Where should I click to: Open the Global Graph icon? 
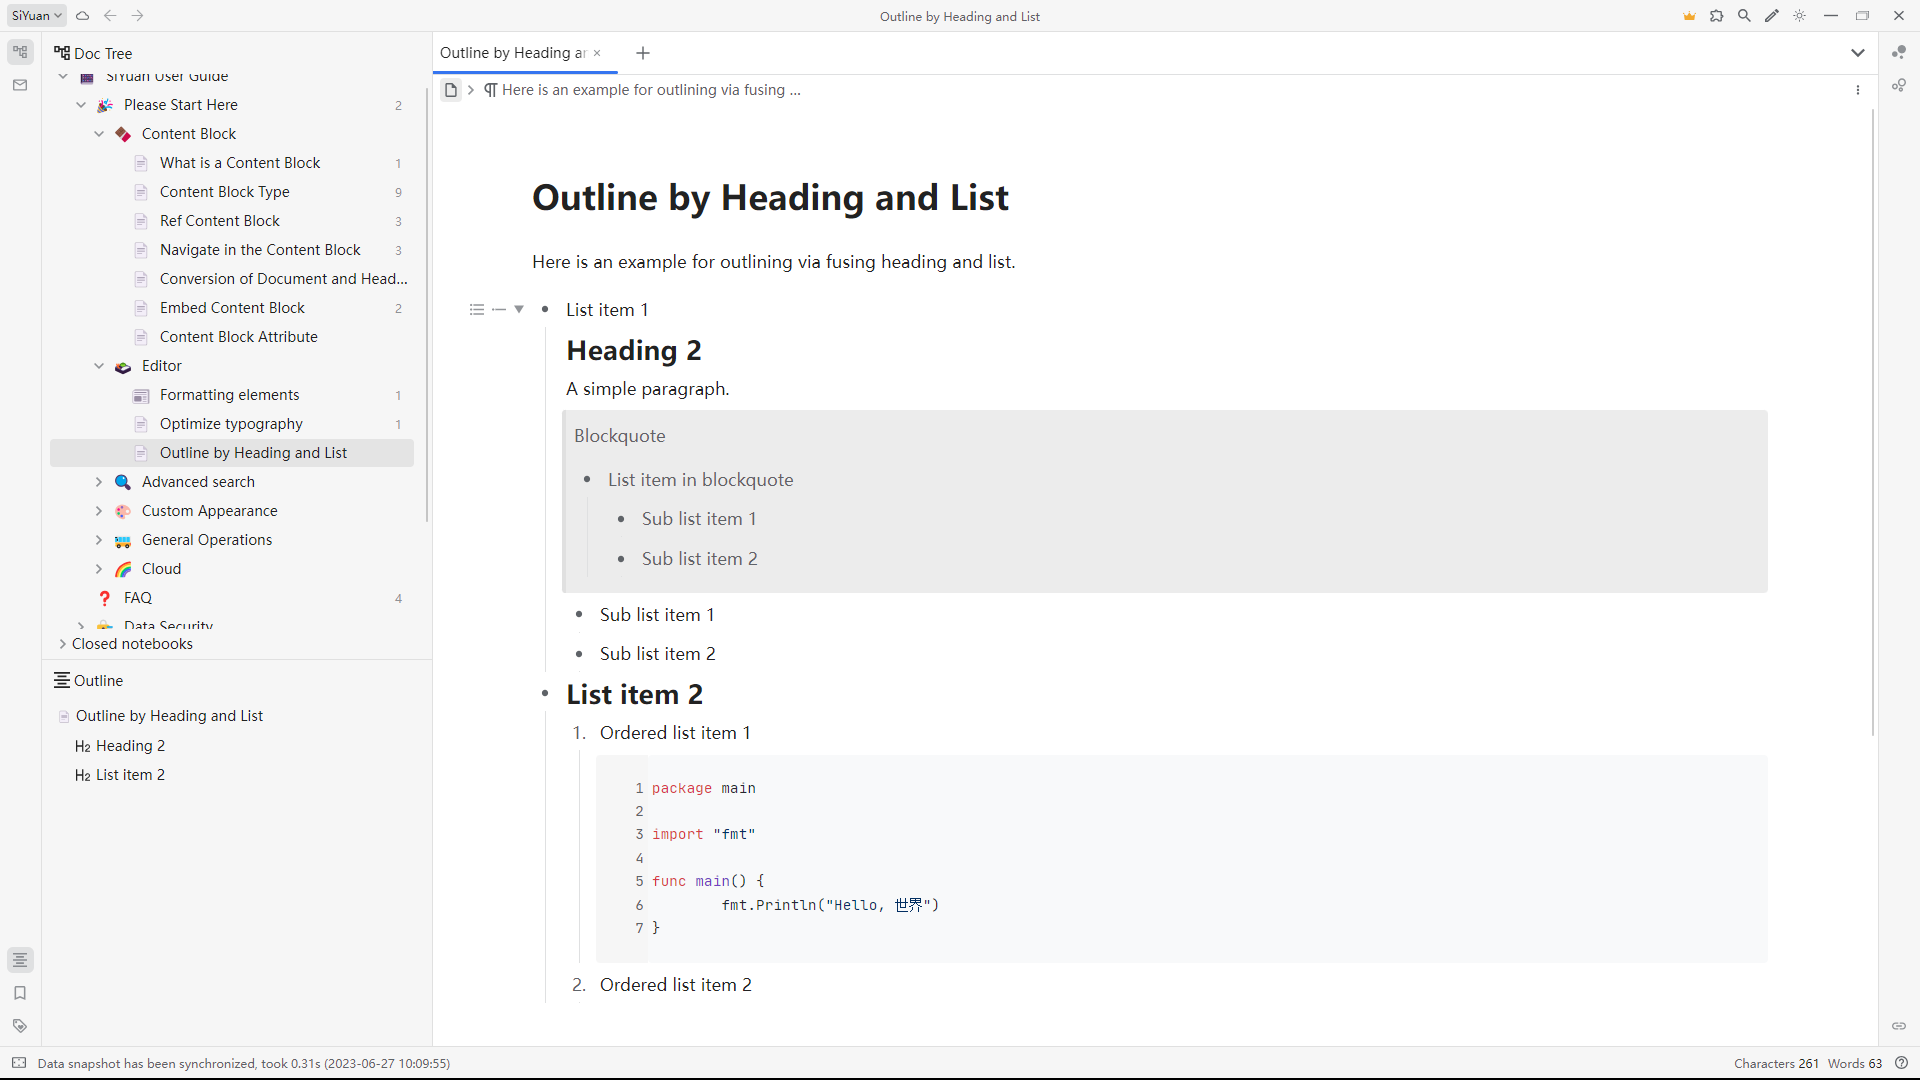point(1899,86)
